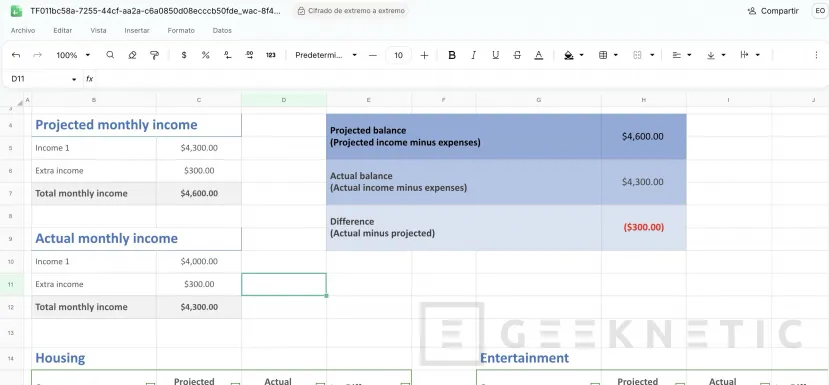The width and height of the screenshot is (829, 385).
Task: Click the horizontal align icon
Action: click(x=676, y=55)
